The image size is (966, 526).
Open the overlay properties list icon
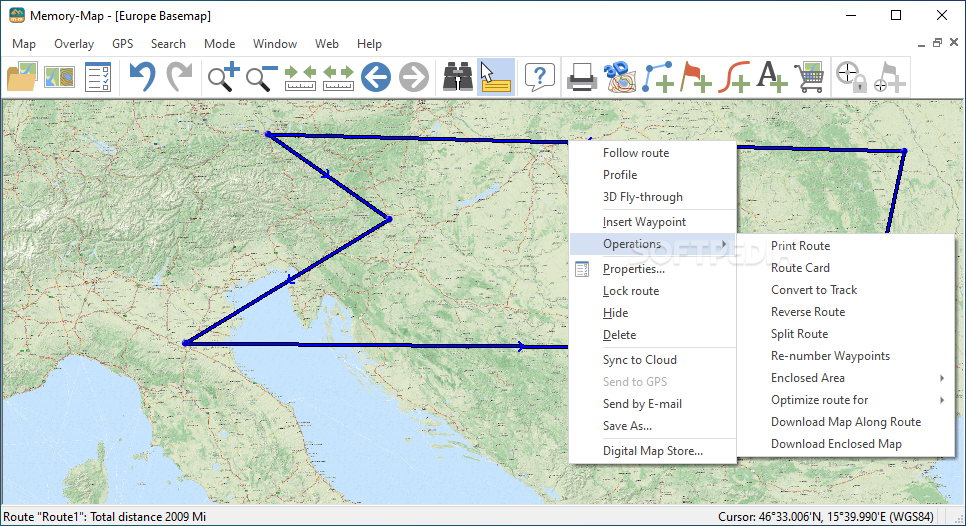click(x=98, y=77)
